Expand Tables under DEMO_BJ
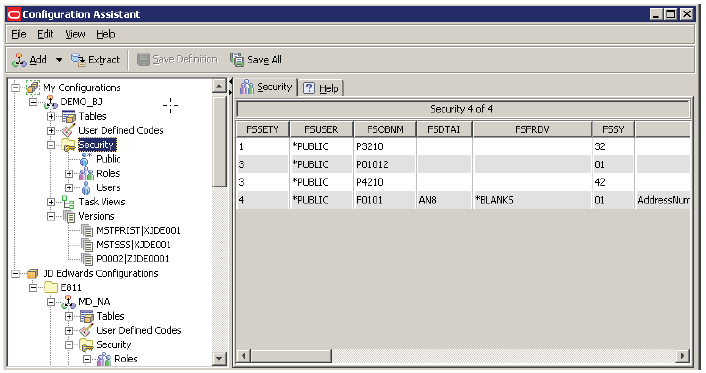This screenshot has height=373, width=706. tap(51, 116)
